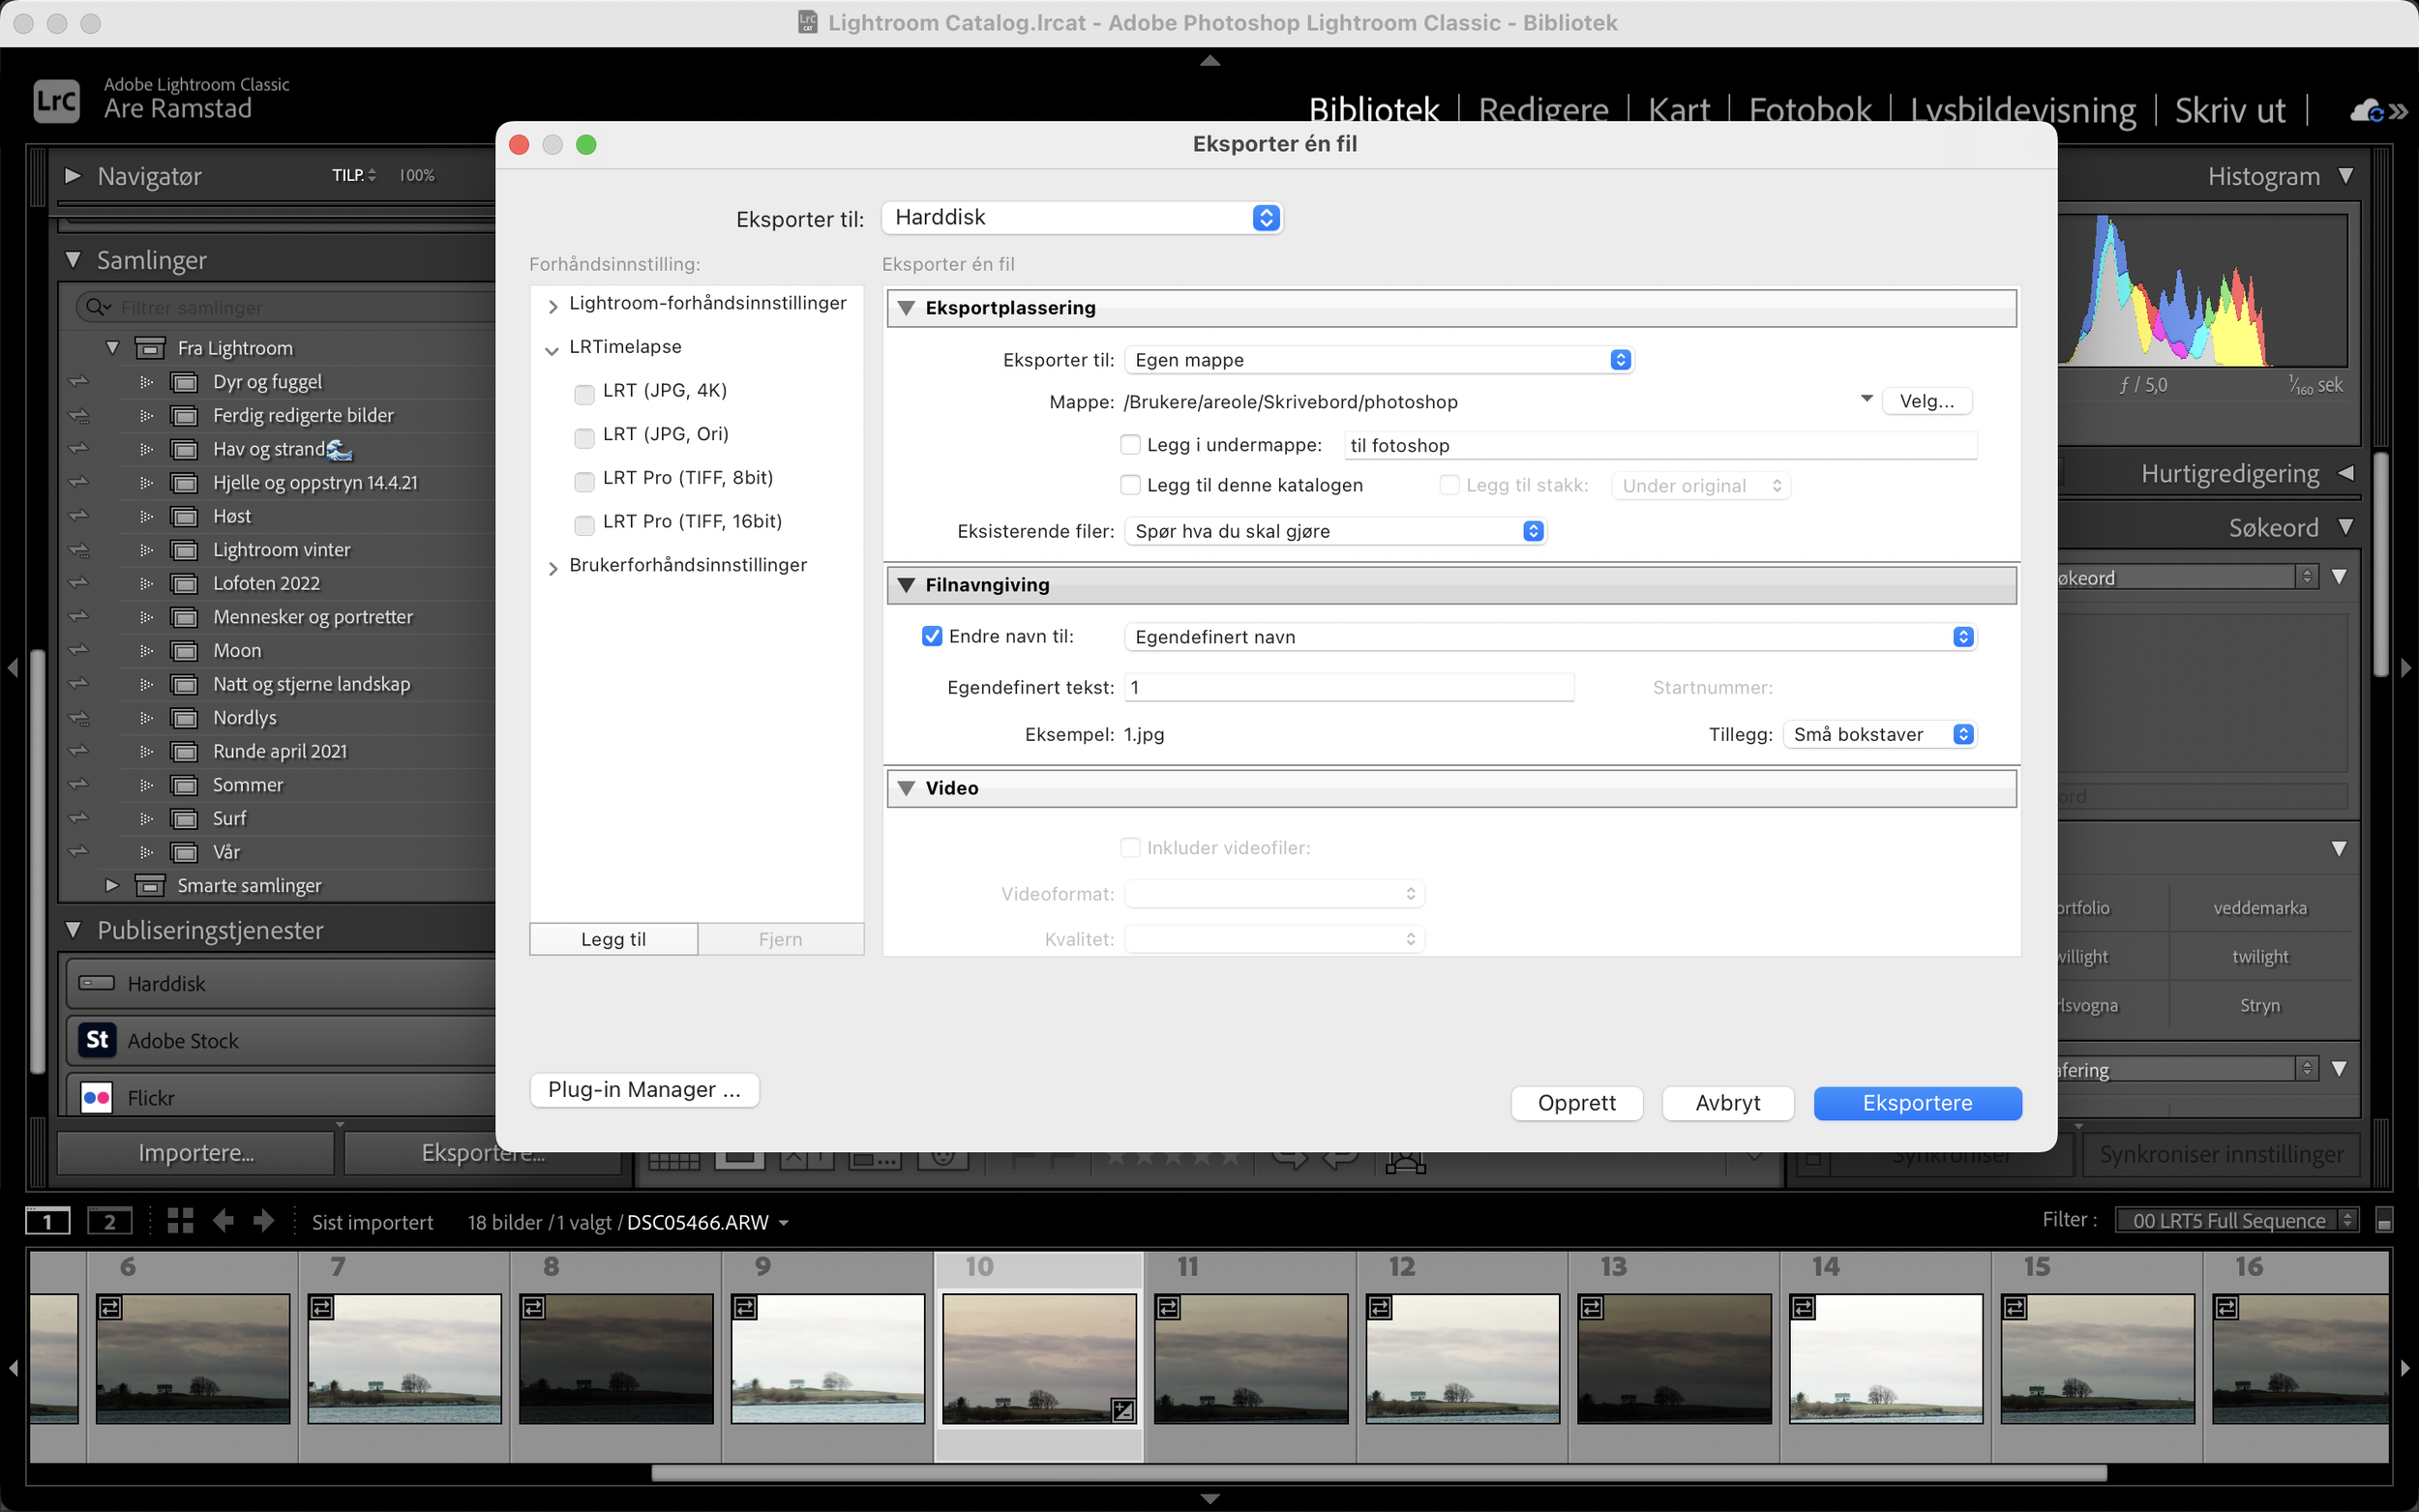Click the Adobe Stock St icon

coord(97,1040)
